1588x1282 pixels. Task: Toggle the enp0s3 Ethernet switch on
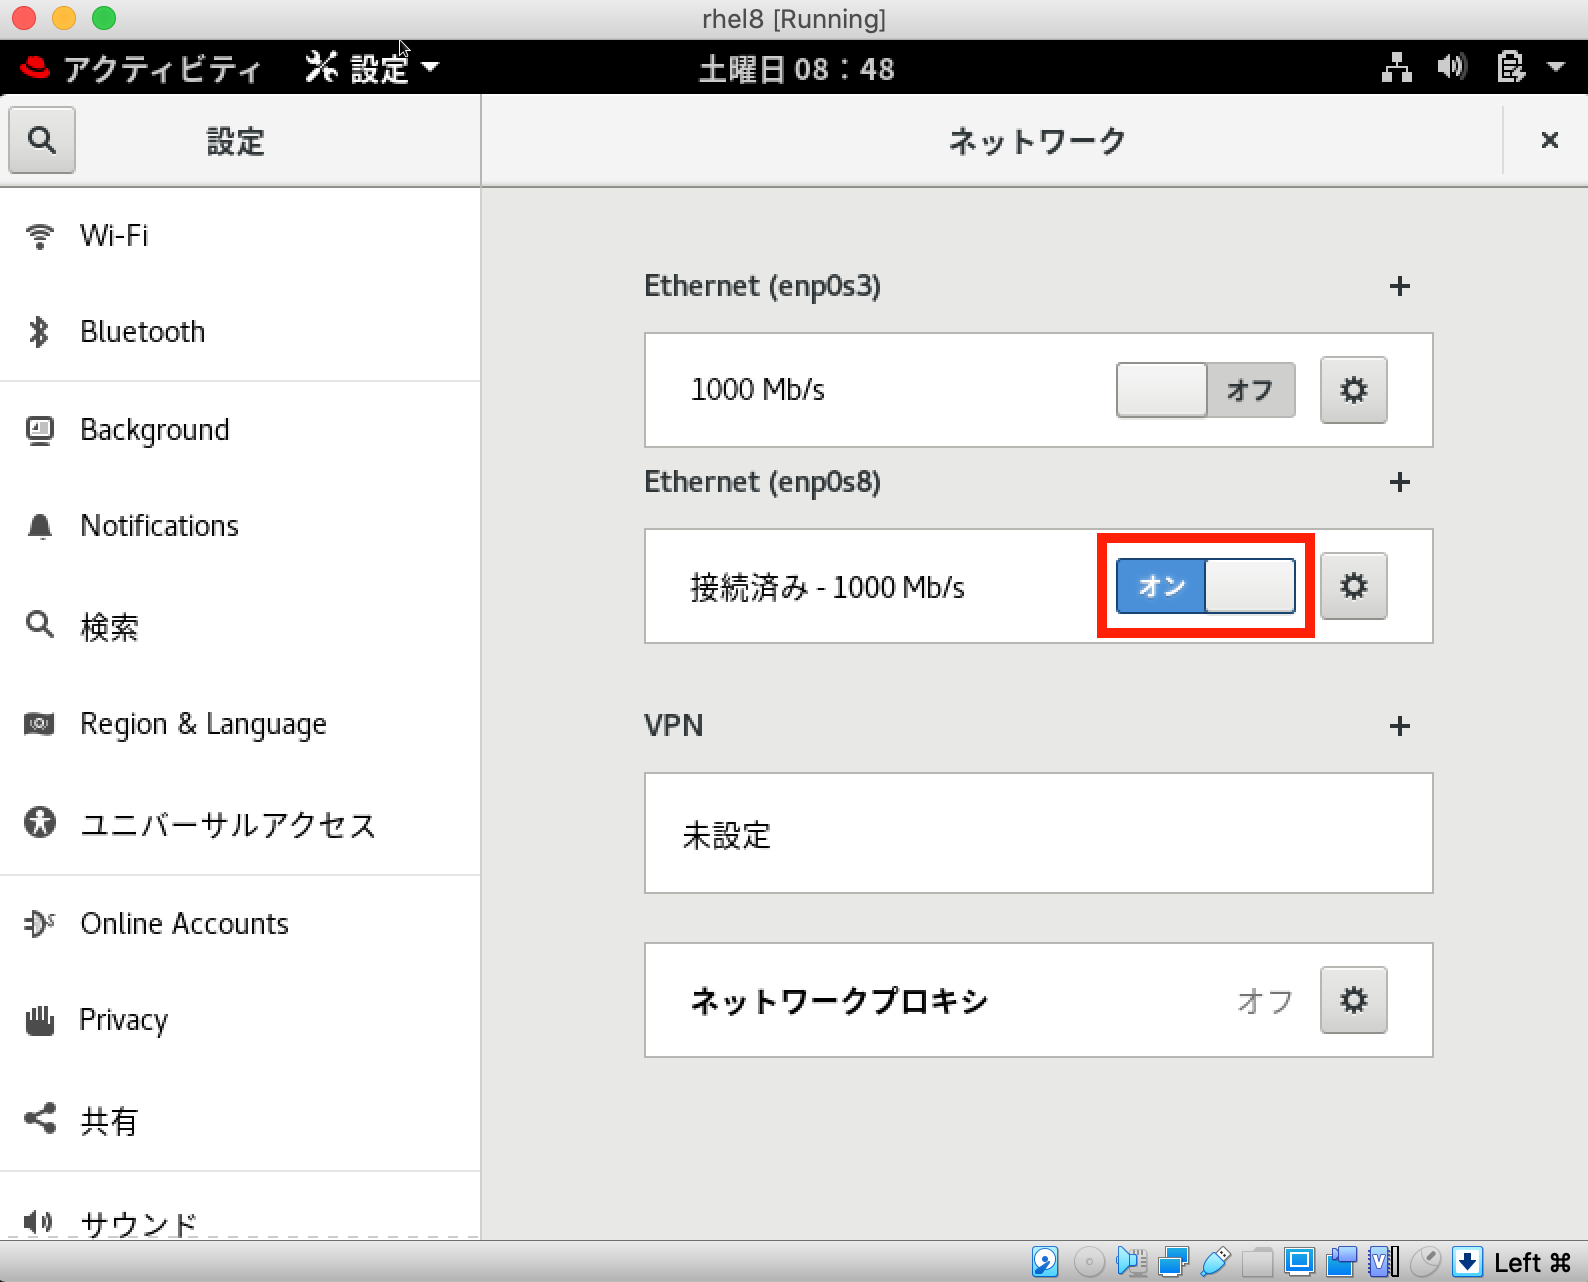point(1206,390)
